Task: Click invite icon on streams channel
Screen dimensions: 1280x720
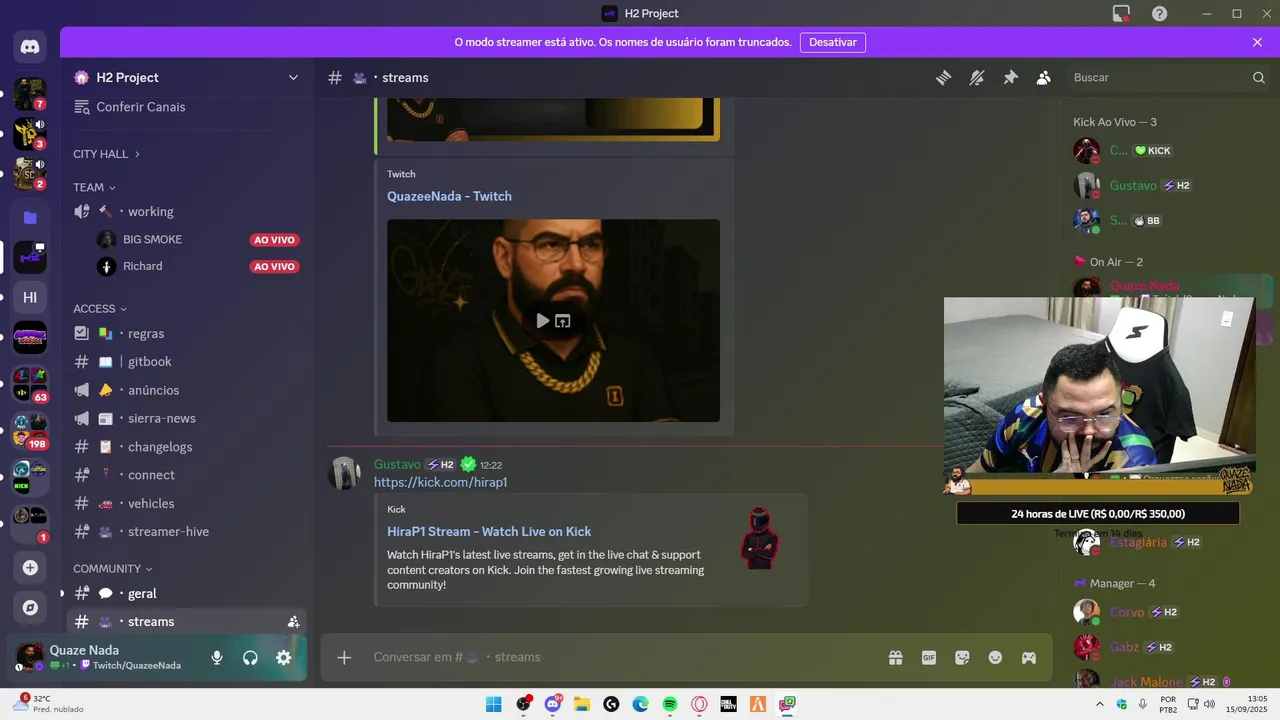Action: point(293,622)
